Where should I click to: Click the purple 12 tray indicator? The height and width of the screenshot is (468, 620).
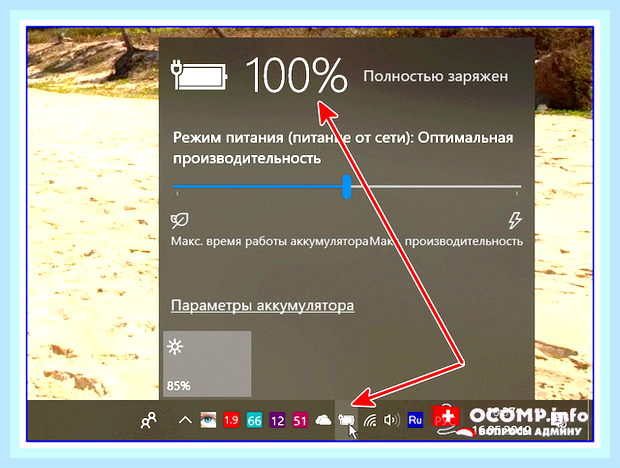coord(277,420)
